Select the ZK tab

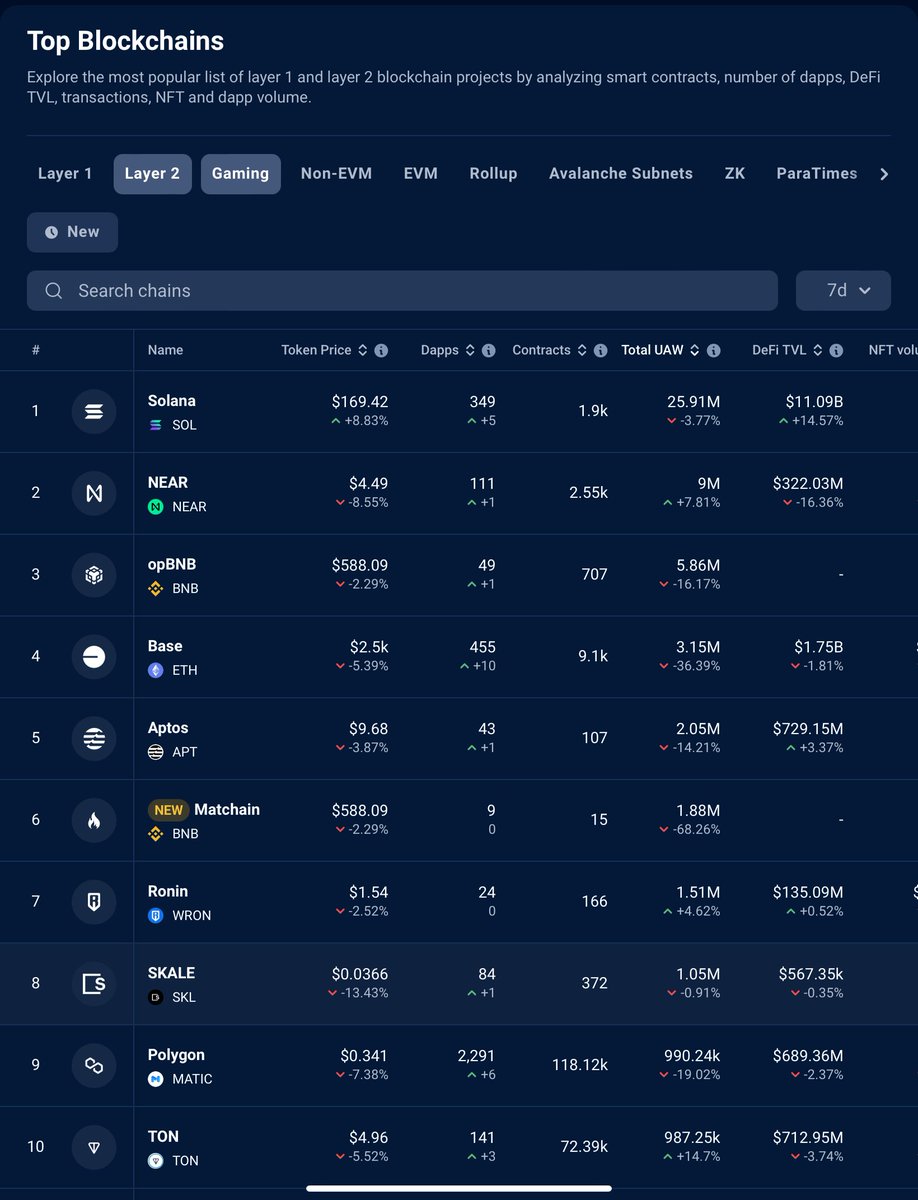(735, 174)
